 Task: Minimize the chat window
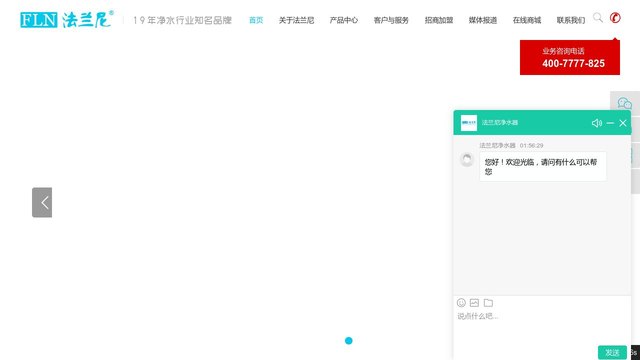pyautogui.click(x=610, y=123)
